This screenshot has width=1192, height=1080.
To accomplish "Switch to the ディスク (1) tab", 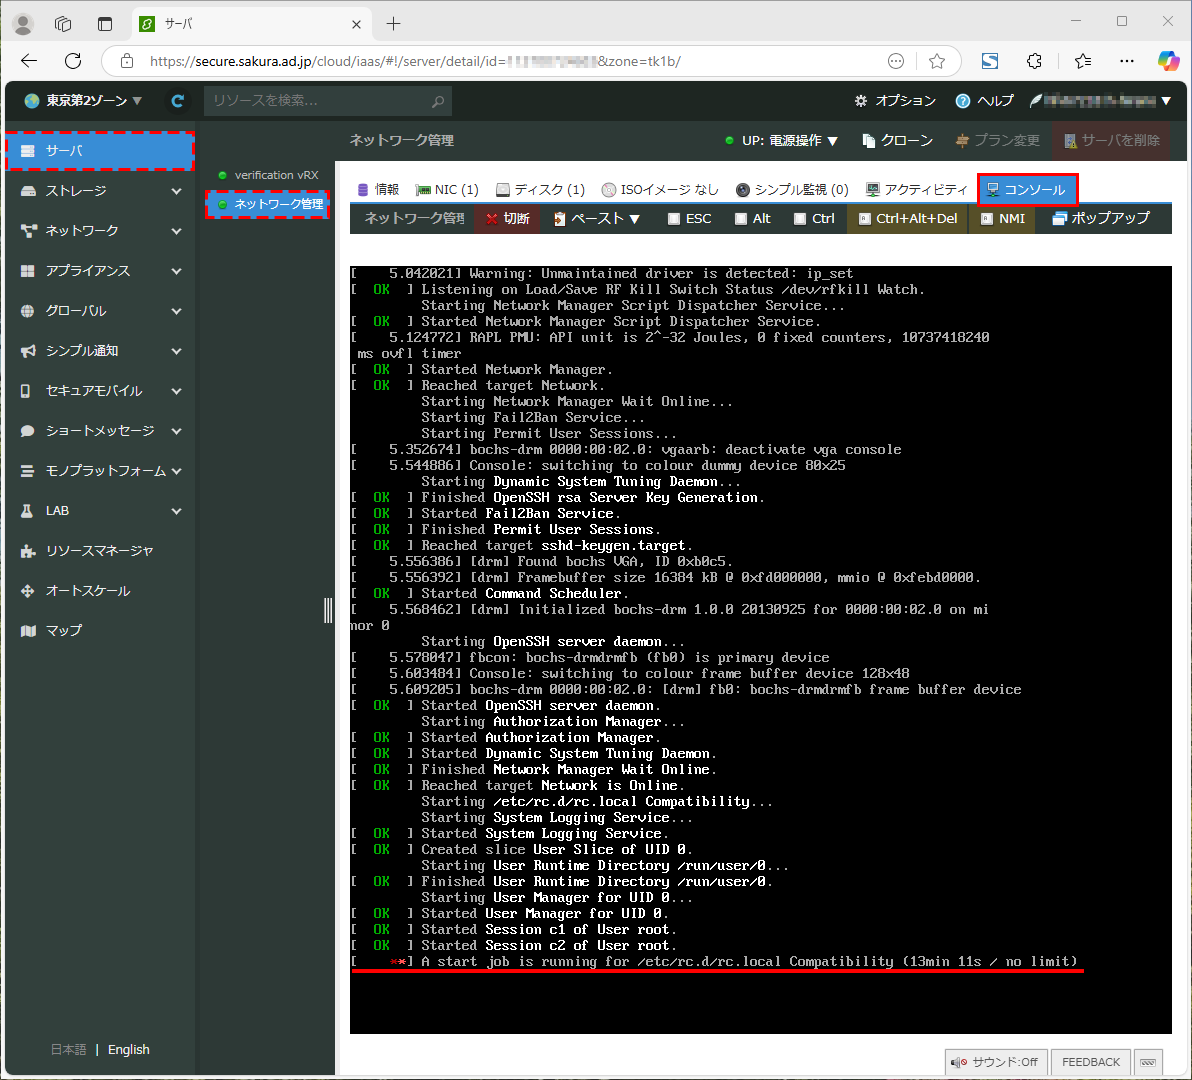I will [541, 189].
